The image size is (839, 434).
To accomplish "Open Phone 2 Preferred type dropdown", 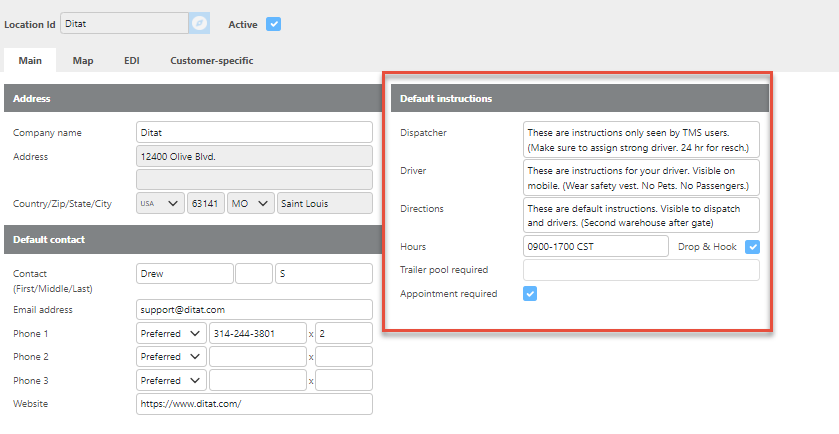I will click(x=170, y=357).
